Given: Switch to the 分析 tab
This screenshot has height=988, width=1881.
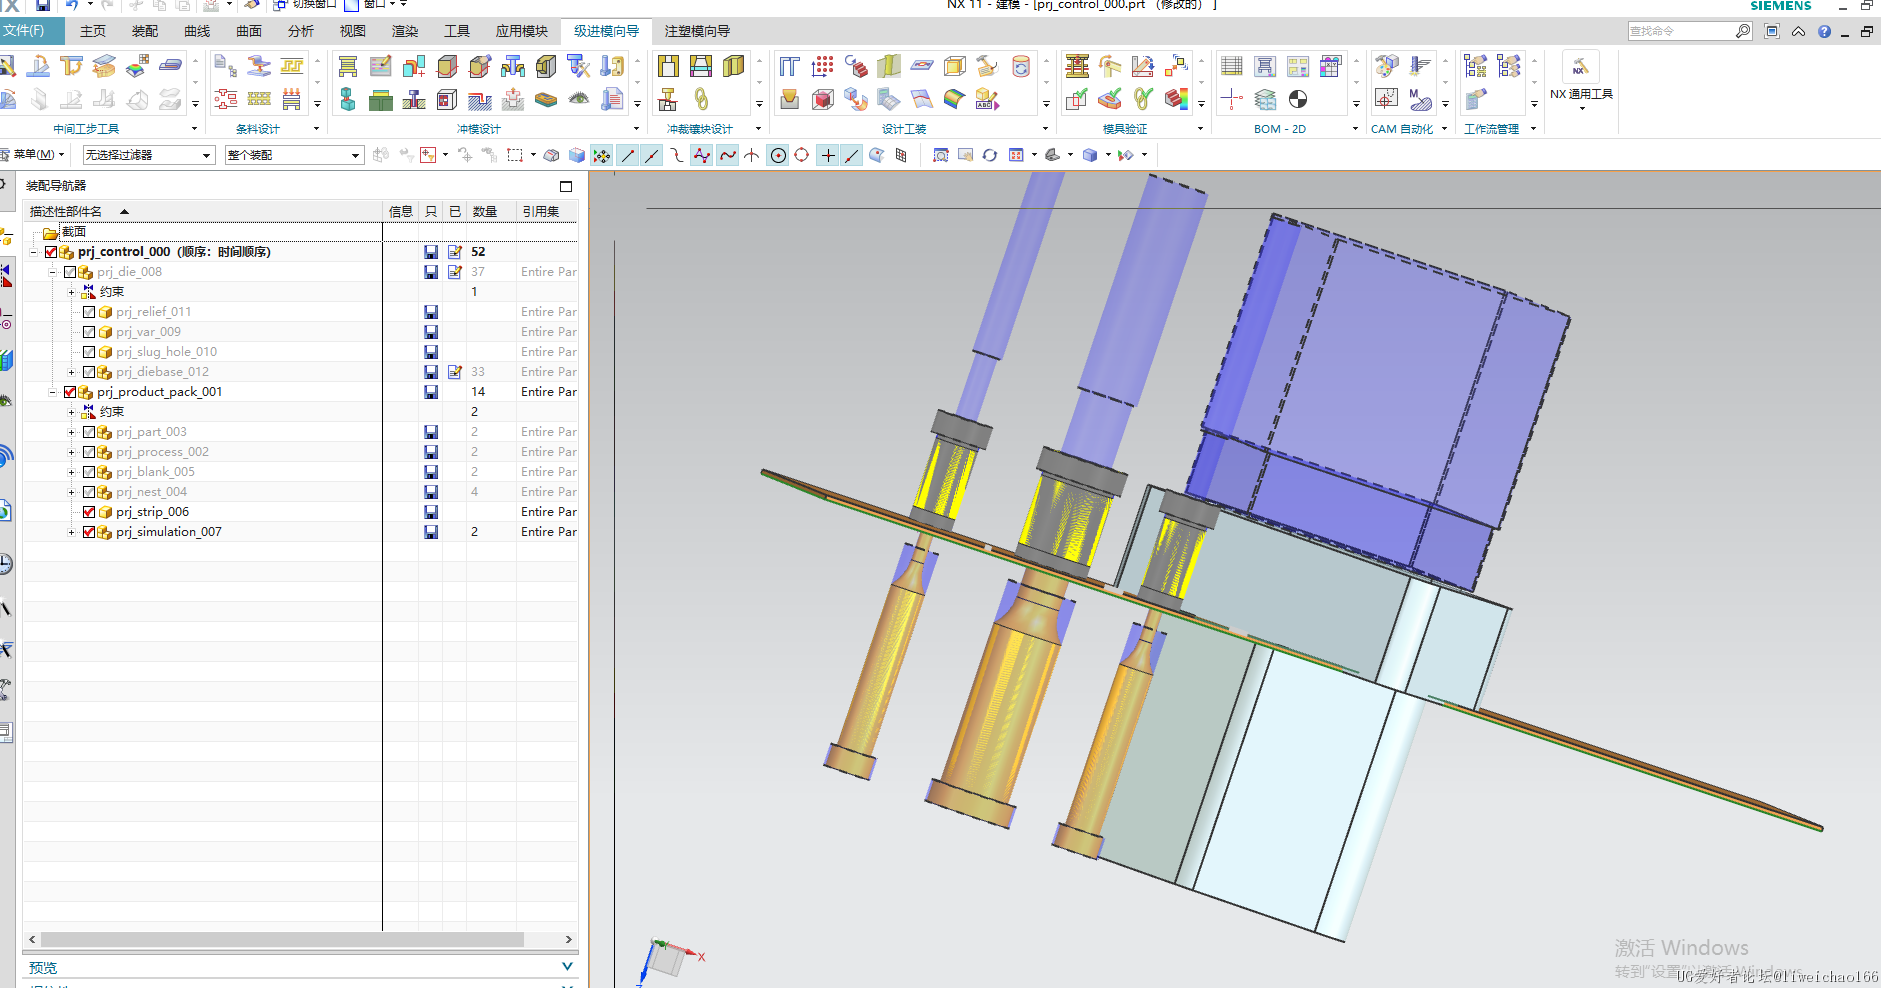Looking at the screenshot, I should pyautogui.click(x=301, y=31).
